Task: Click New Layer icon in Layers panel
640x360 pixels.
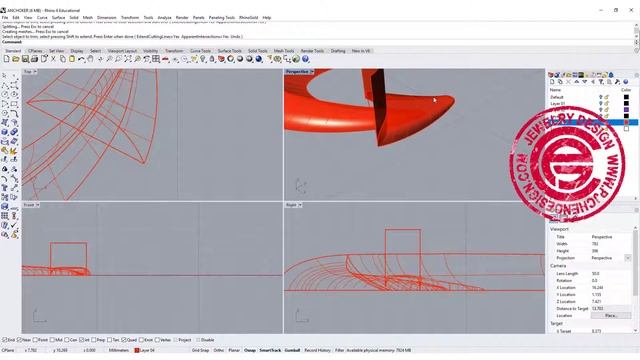Action: [552, 82]
